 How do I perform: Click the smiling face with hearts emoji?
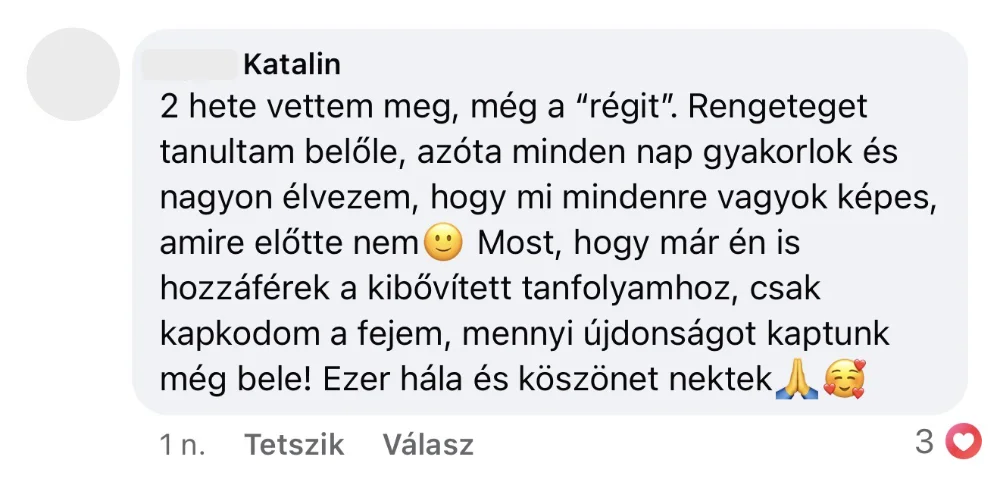843,379
